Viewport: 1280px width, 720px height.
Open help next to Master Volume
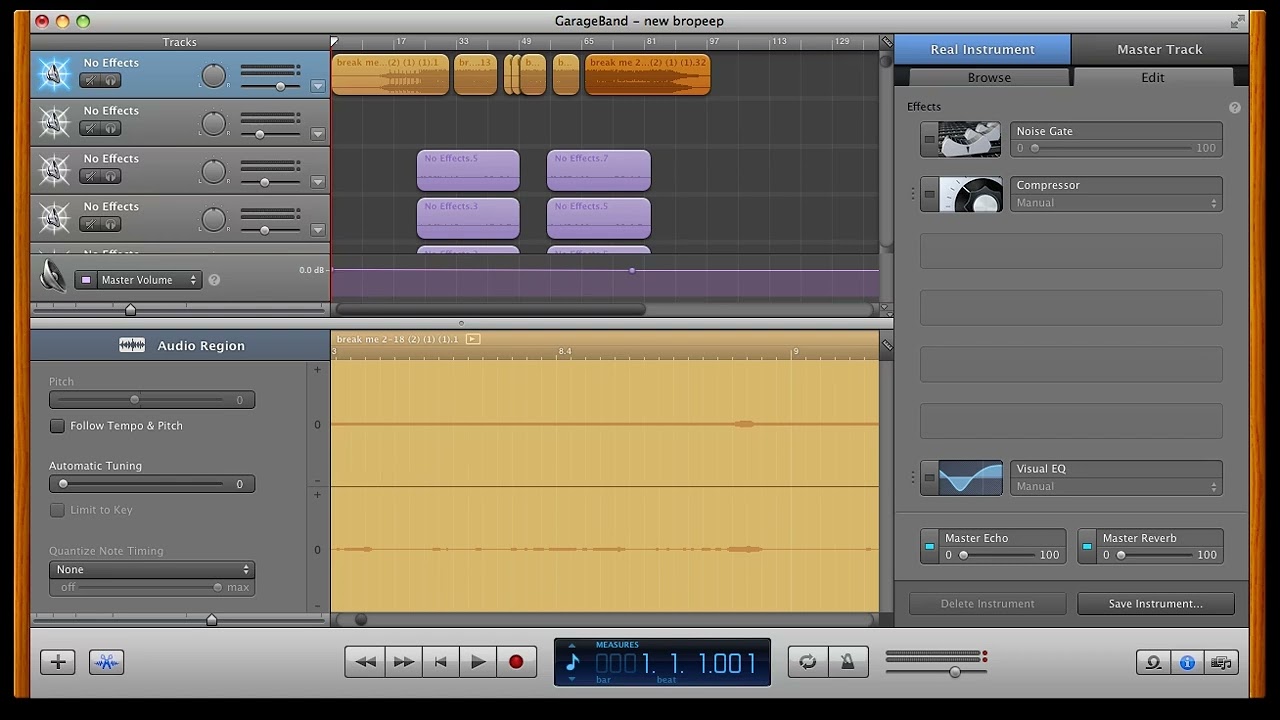(x=214, y=280)
